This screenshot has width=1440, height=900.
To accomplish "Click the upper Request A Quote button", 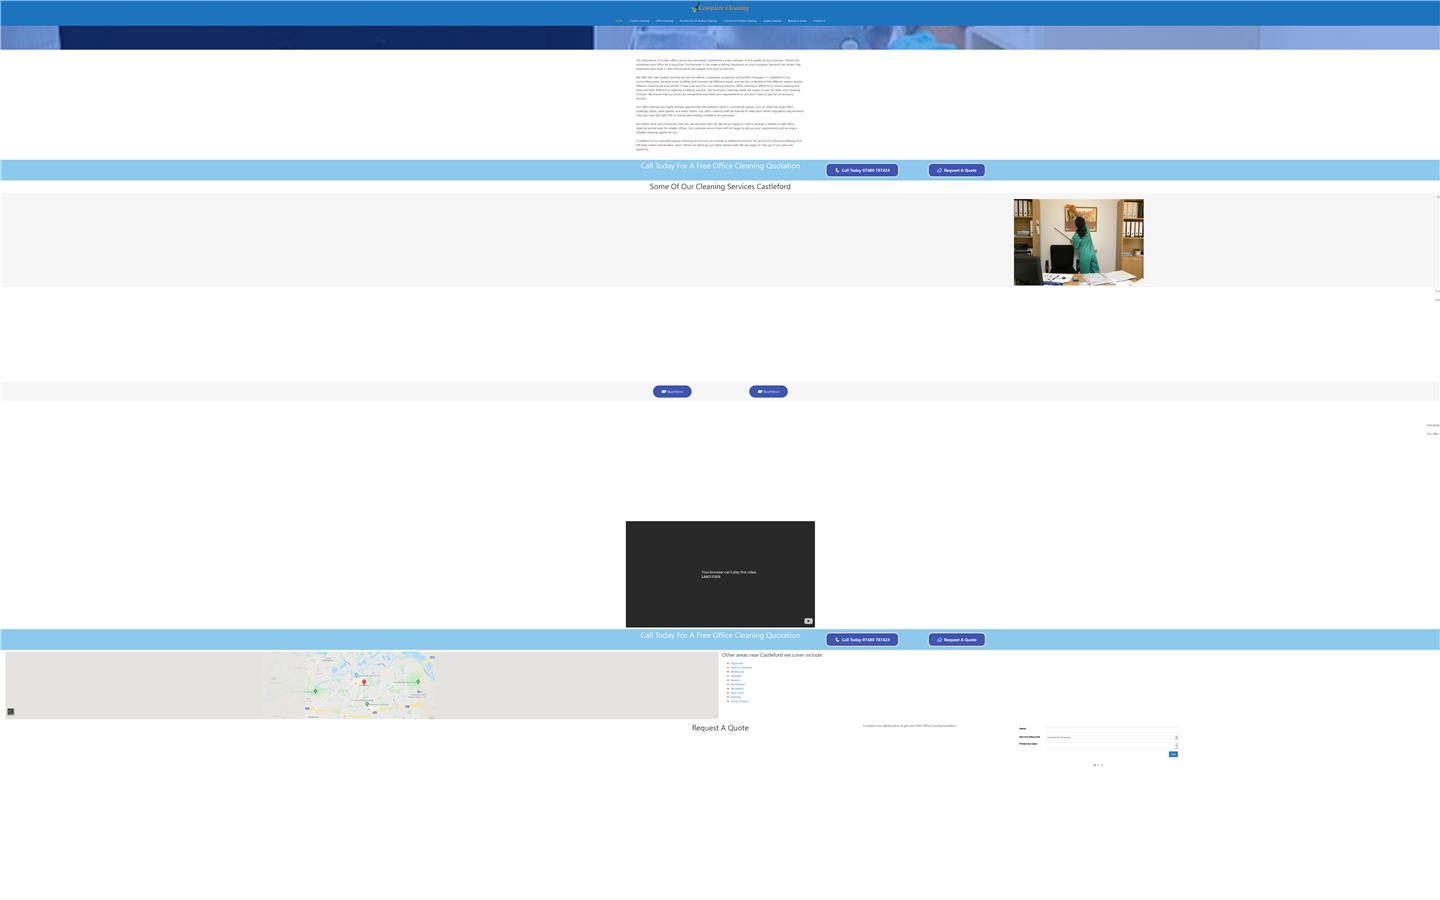I will pos(956,170).
